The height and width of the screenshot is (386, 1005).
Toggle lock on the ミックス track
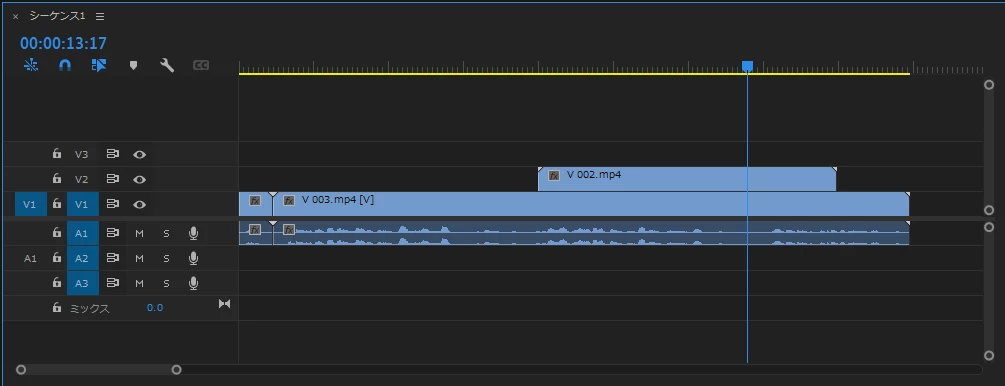tap(57, 308)
